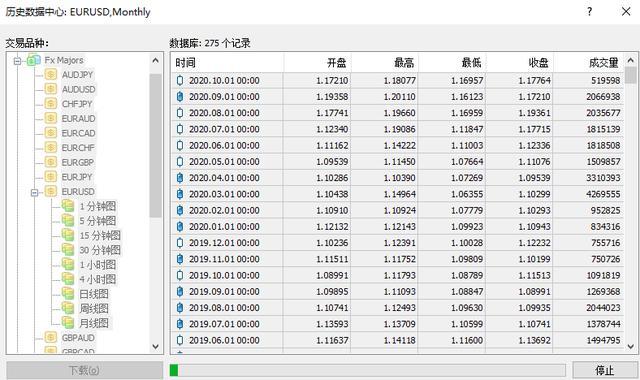The width and height of the screenshot is (640, 380).
Task: Click candle icon of 2020.04.01 row
Action: [180, 178]
